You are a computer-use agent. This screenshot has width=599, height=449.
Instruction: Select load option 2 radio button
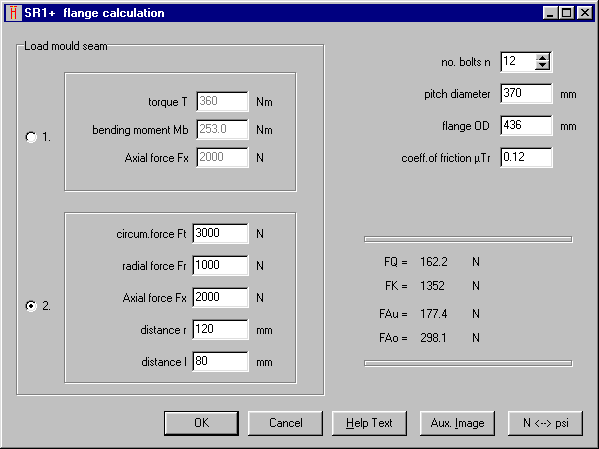(31, 306)
